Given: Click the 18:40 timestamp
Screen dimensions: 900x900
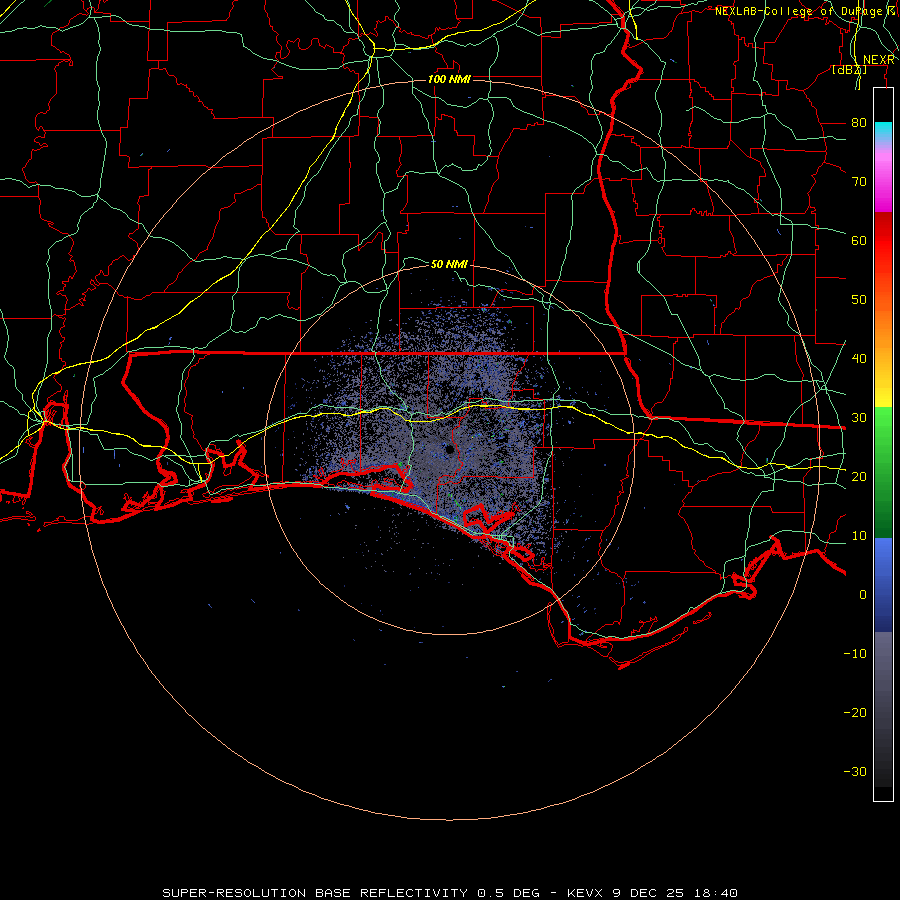Looking at the screenshot, I should click(x=715, y=893).
